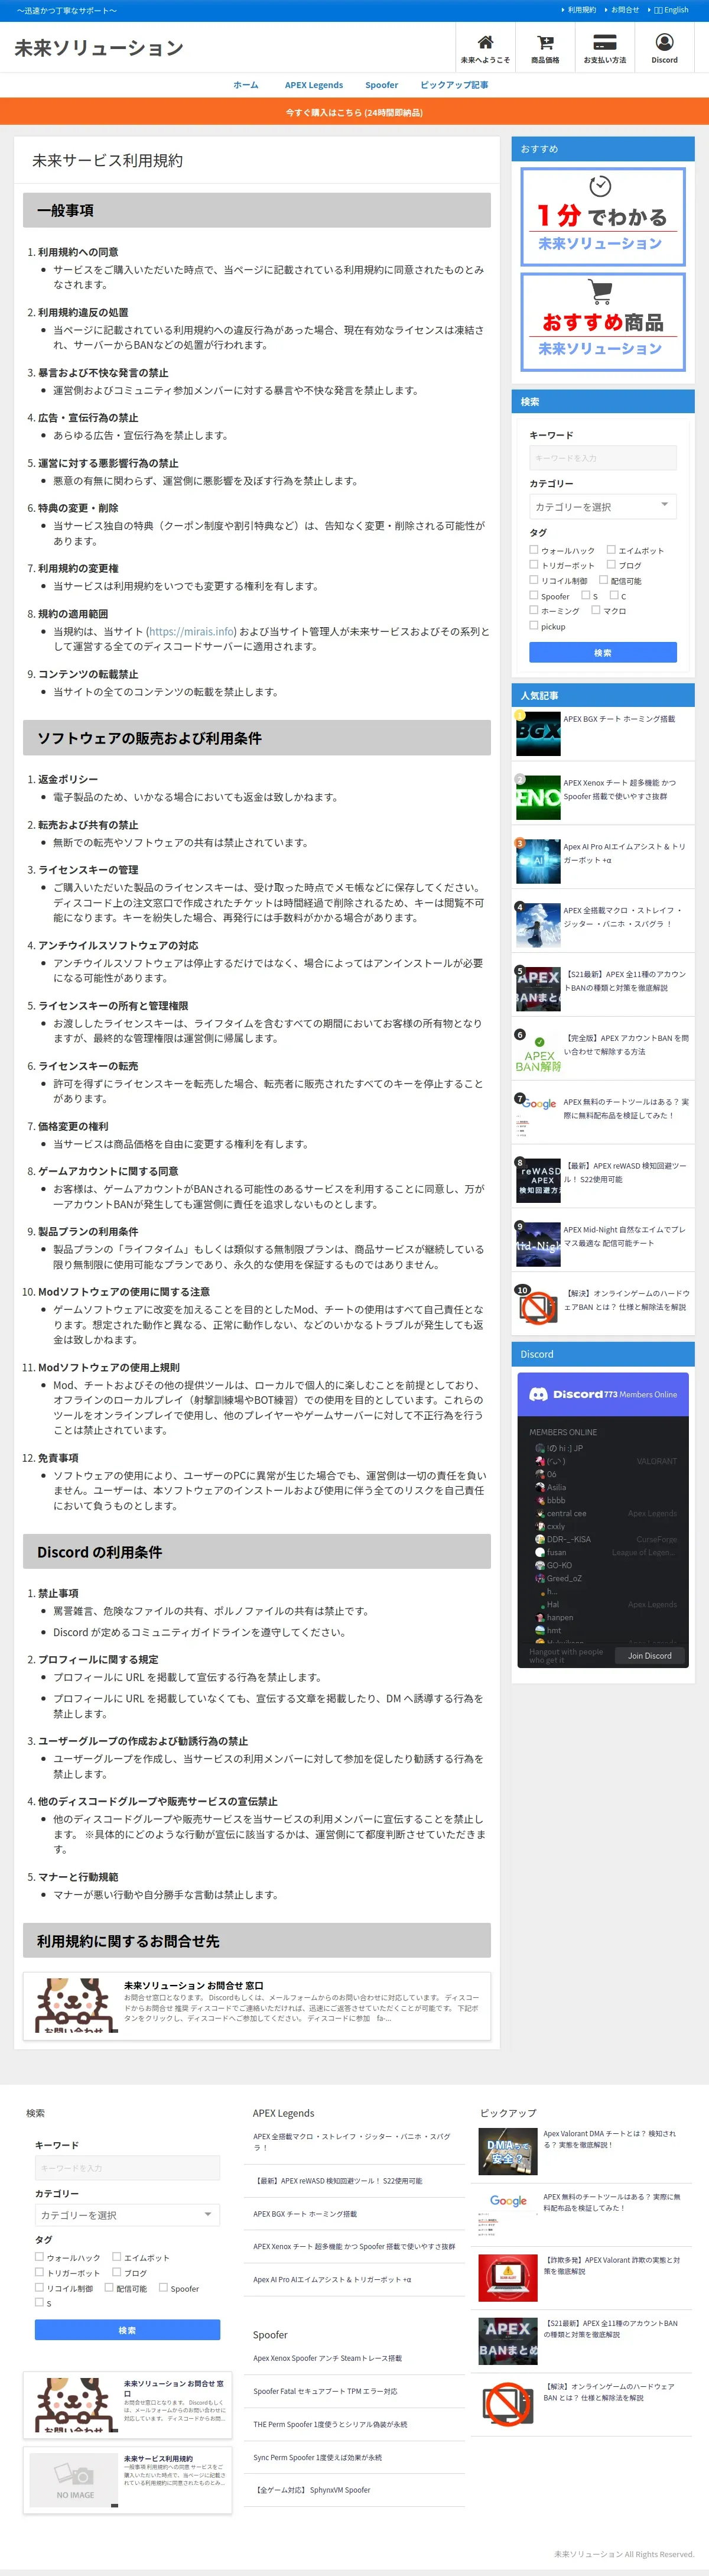Go to ホーム in navigation menu
Viewport: 709px width, 2576px height.
point(246,85)
